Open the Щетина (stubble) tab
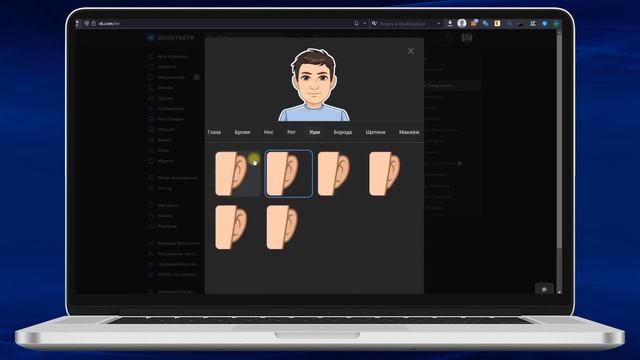 375,132
